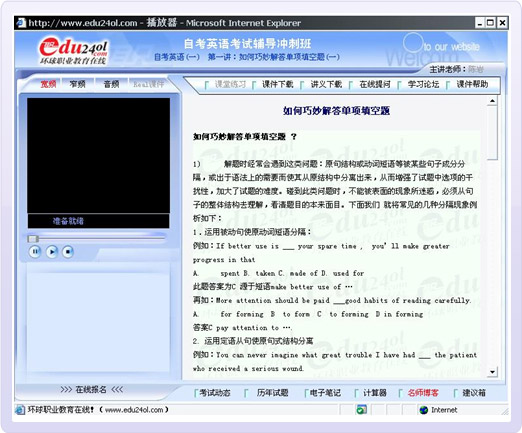Switch to the 宽频 tab
522x433 pixels.
48,84
